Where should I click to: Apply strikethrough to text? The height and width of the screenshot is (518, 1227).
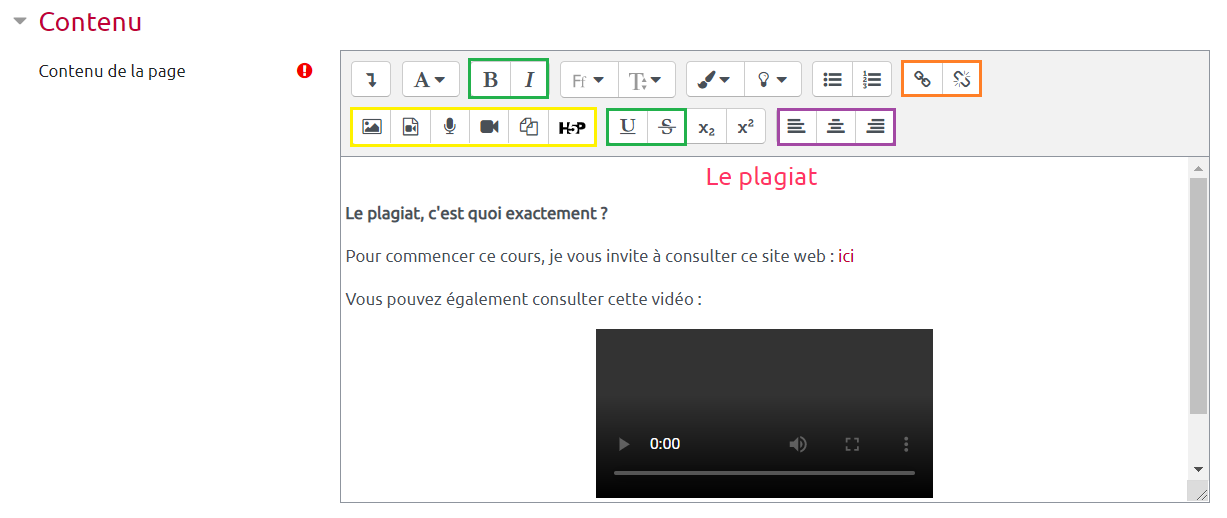coord(667,127)
